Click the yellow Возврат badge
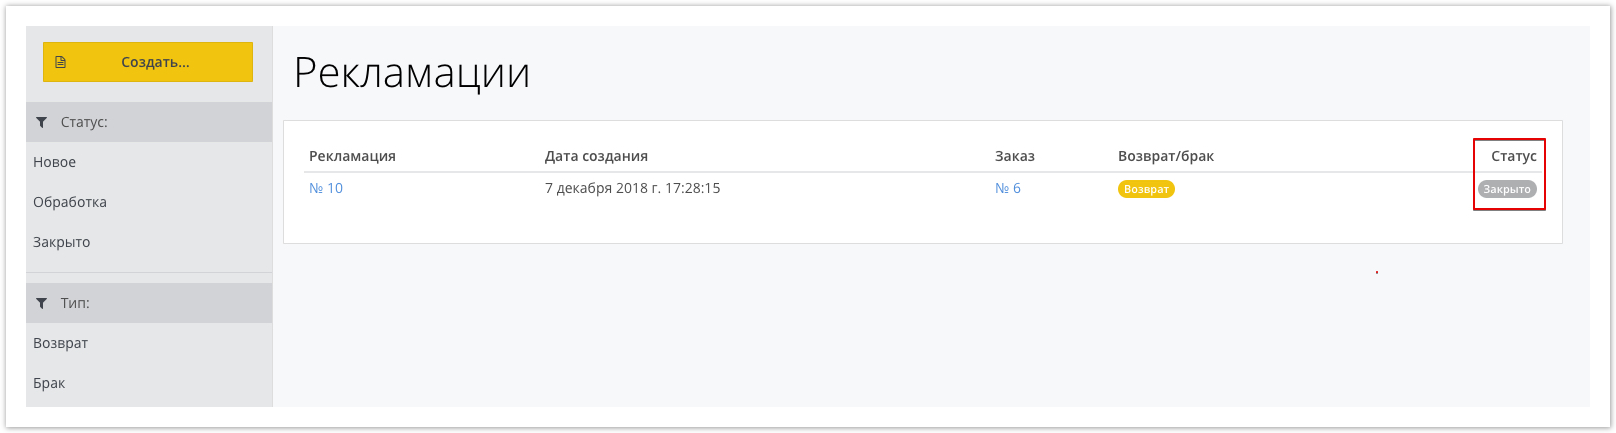The width and height of the screenshot is (1616, 433). (1146, 189)
